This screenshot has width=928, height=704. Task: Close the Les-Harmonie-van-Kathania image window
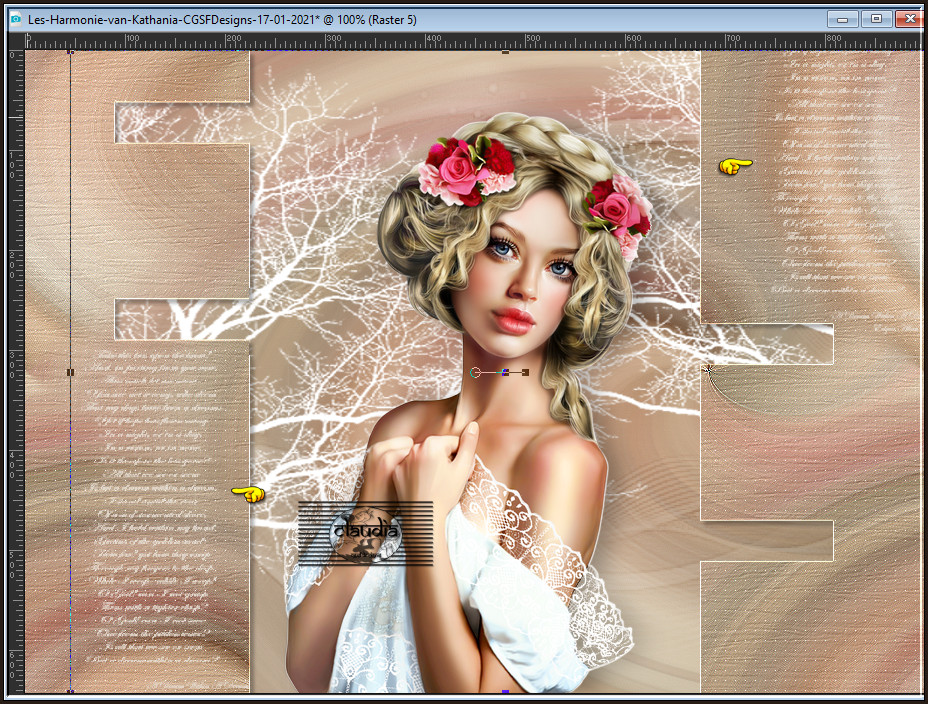point(910,19)
